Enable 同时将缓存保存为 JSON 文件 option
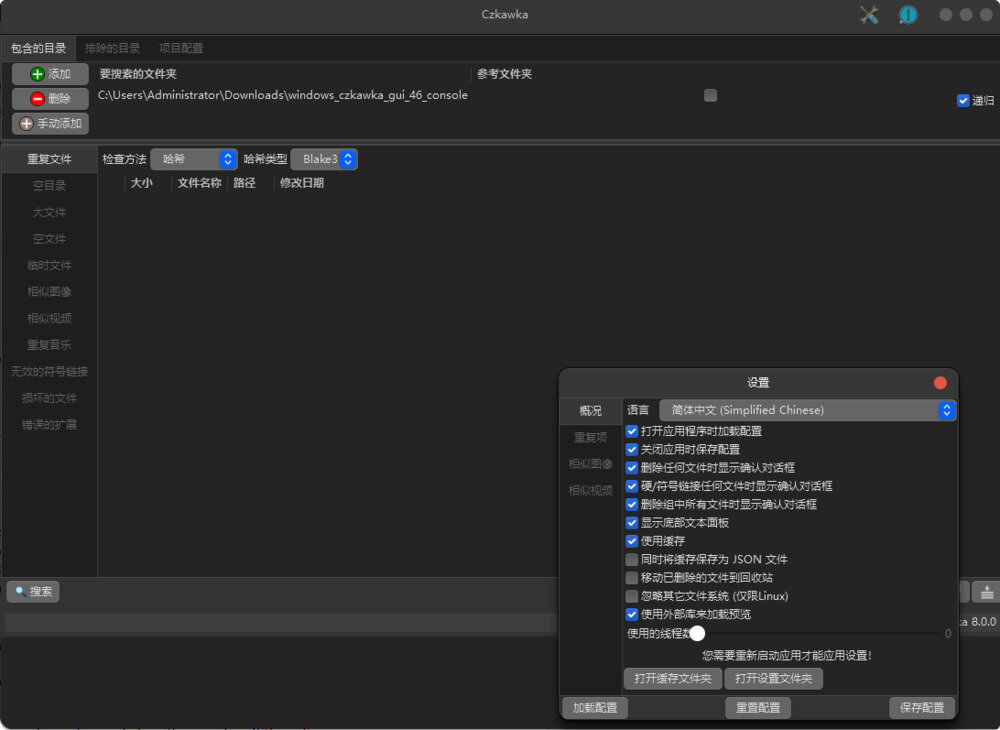The image size is (1000, 730). (632, 559)
